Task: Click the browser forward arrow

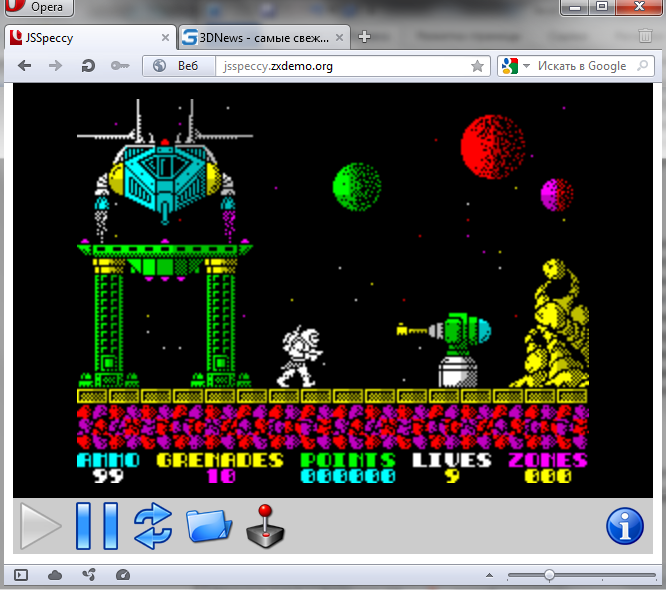Action: tap(56, 66)
